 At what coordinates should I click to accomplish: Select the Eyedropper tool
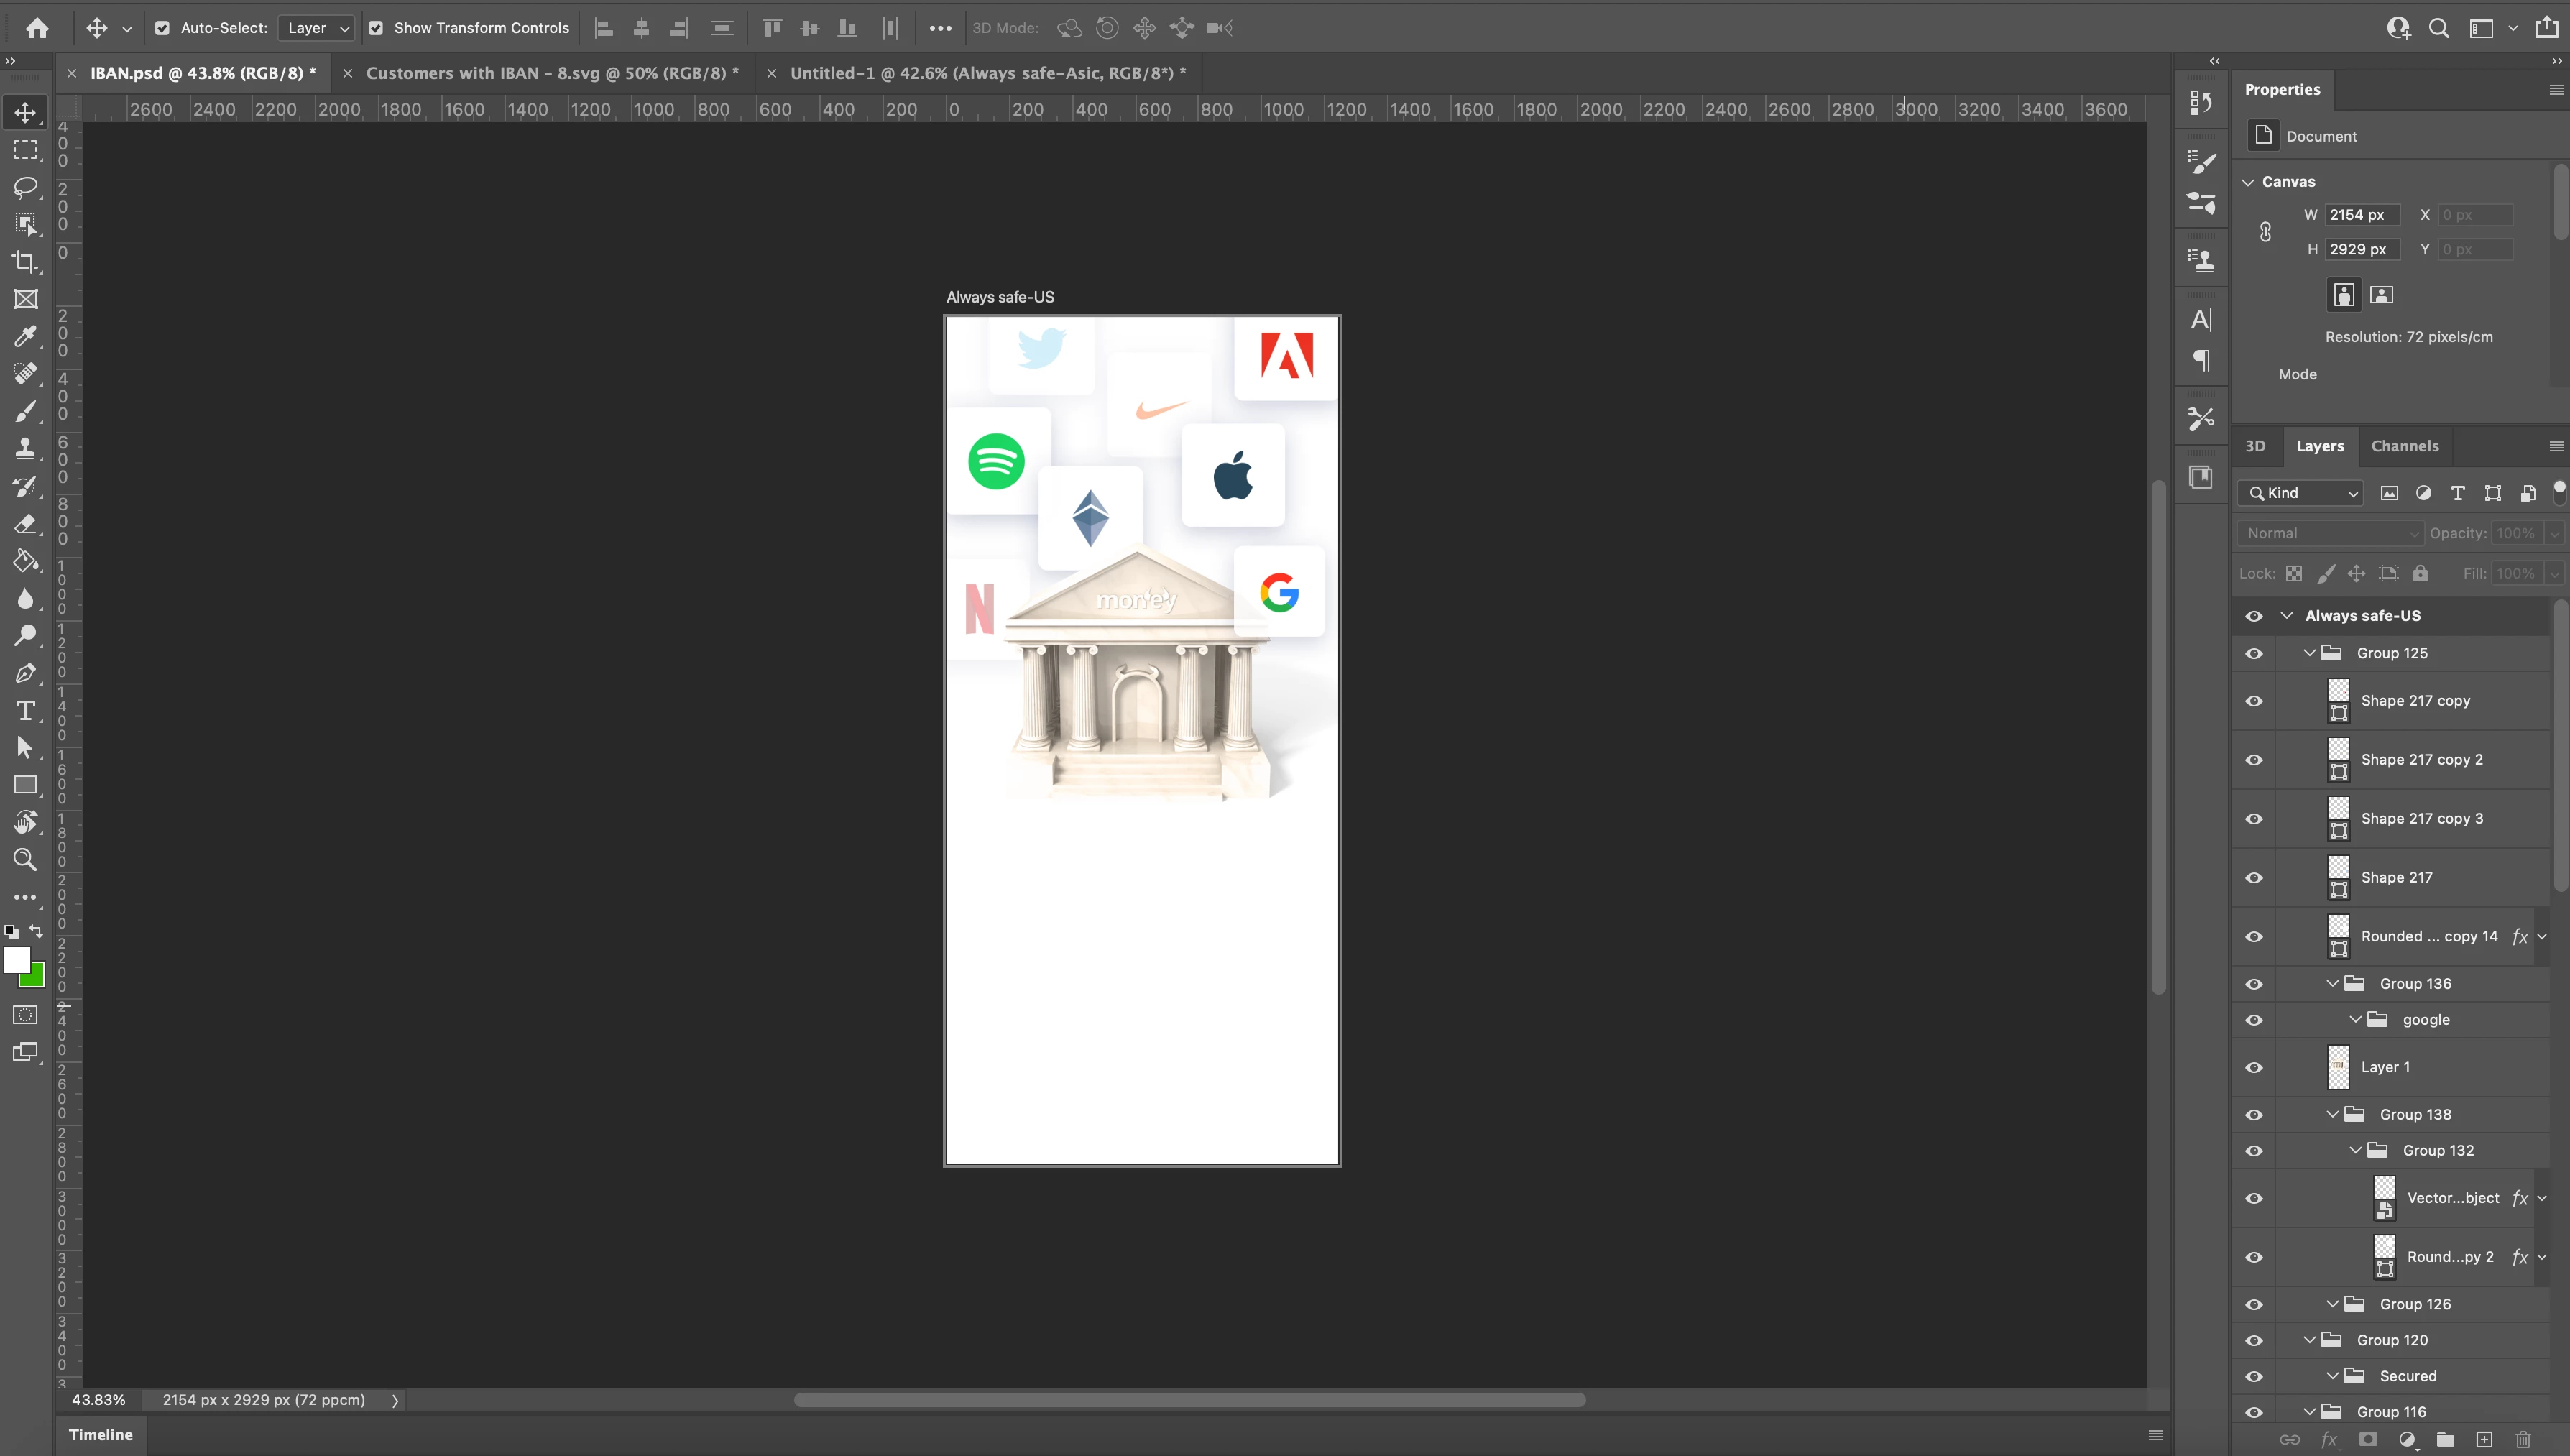point(25,337)
